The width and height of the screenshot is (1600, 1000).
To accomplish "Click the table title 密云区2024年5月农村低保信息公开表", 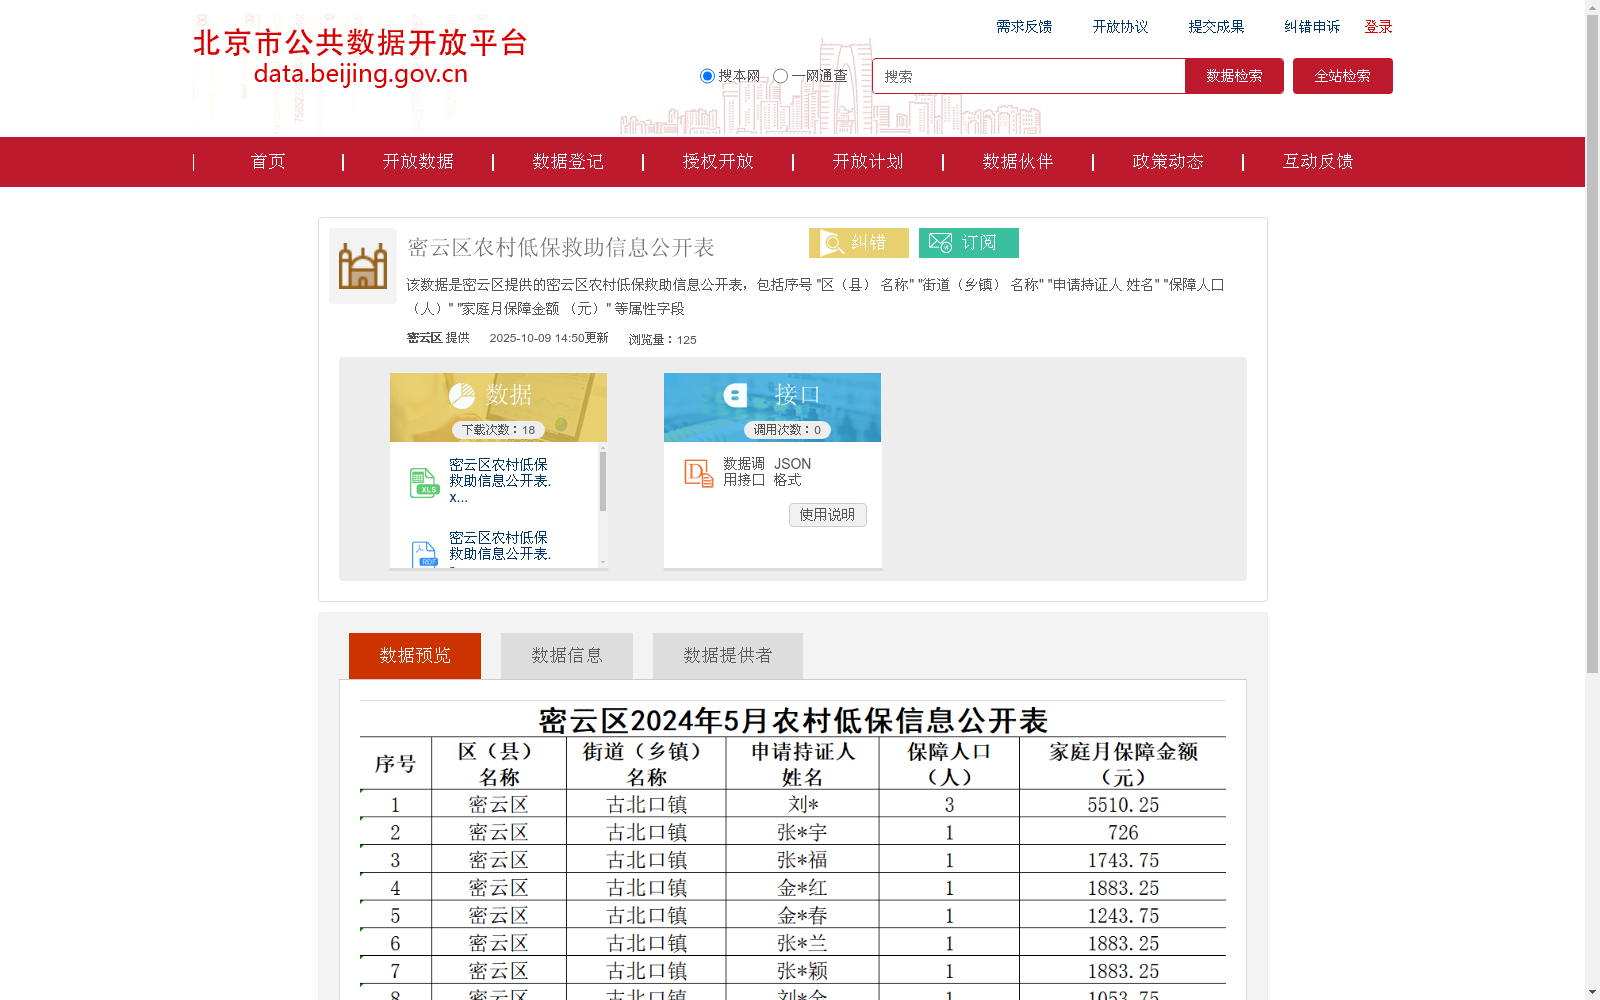I will (793, 721).
